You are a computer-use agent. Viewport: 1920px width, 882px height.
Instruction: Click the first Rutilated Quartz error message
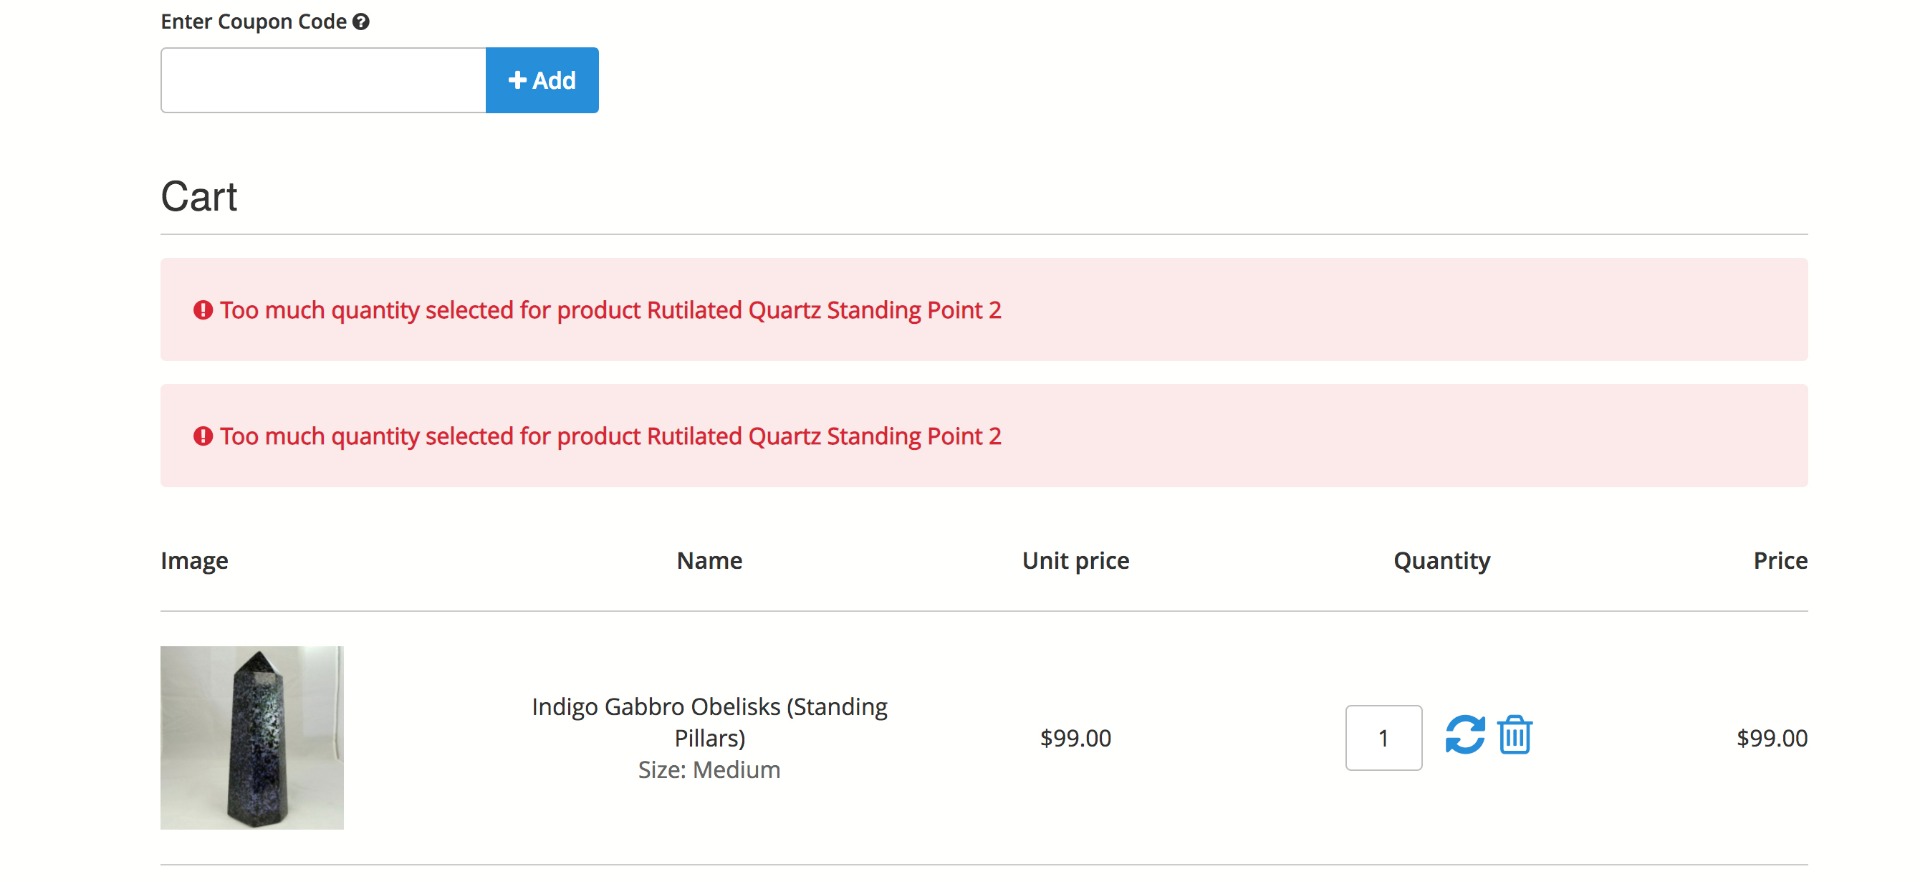tap(610, 310)
